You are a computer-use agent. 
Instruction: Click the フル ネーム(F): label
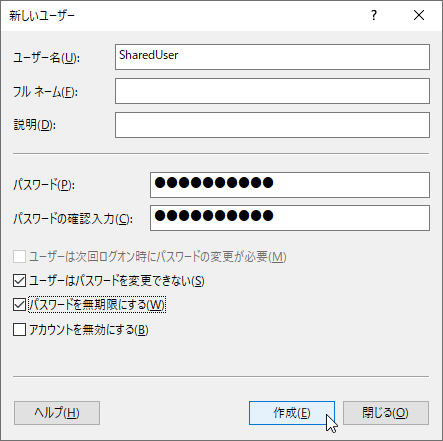click(45, 92)
